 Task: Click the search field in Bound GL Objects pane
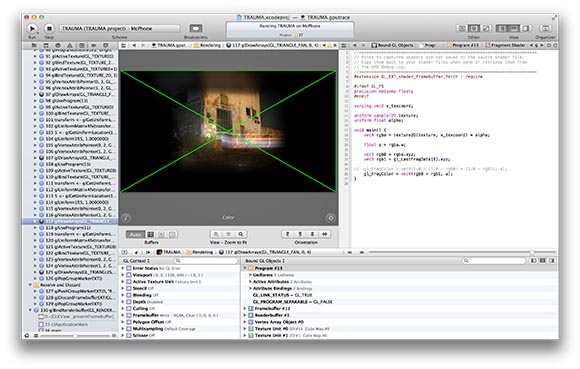click(494, 261)
